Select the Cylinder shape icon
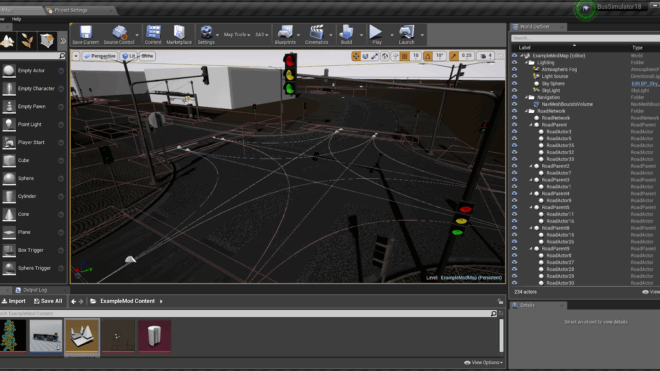The image size is (660, 371). click(x=8, y=196)
